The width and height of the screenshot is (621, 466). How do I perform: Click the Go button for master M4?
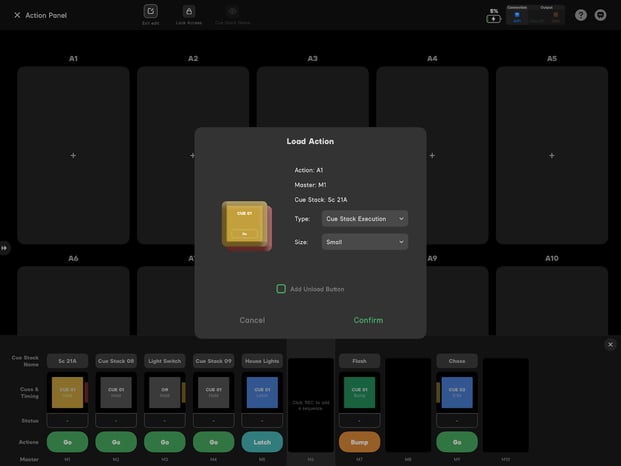pyautogui.click(x=213, y=442)
